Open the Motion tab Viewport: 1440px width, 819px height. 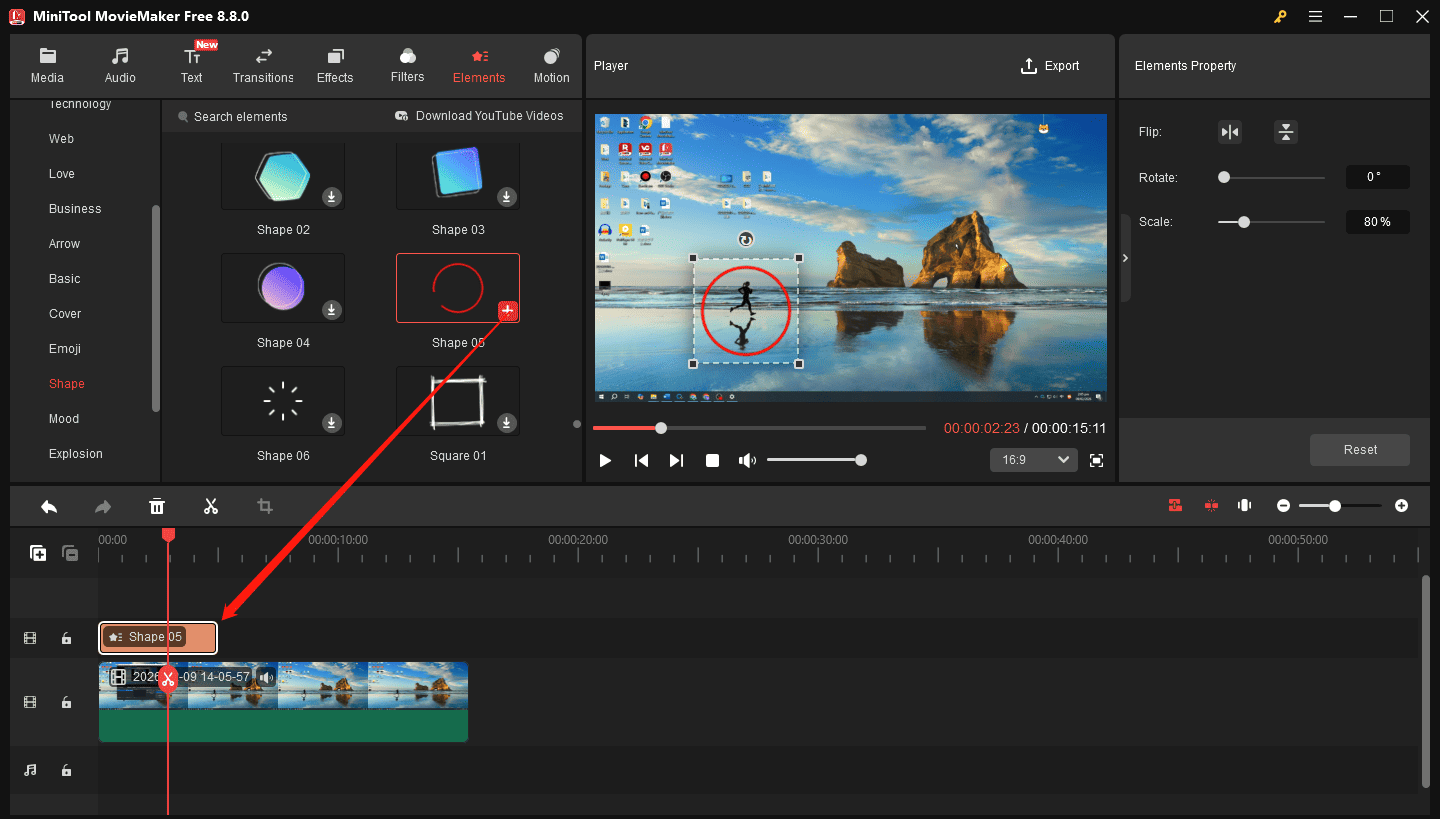(551, 66)
